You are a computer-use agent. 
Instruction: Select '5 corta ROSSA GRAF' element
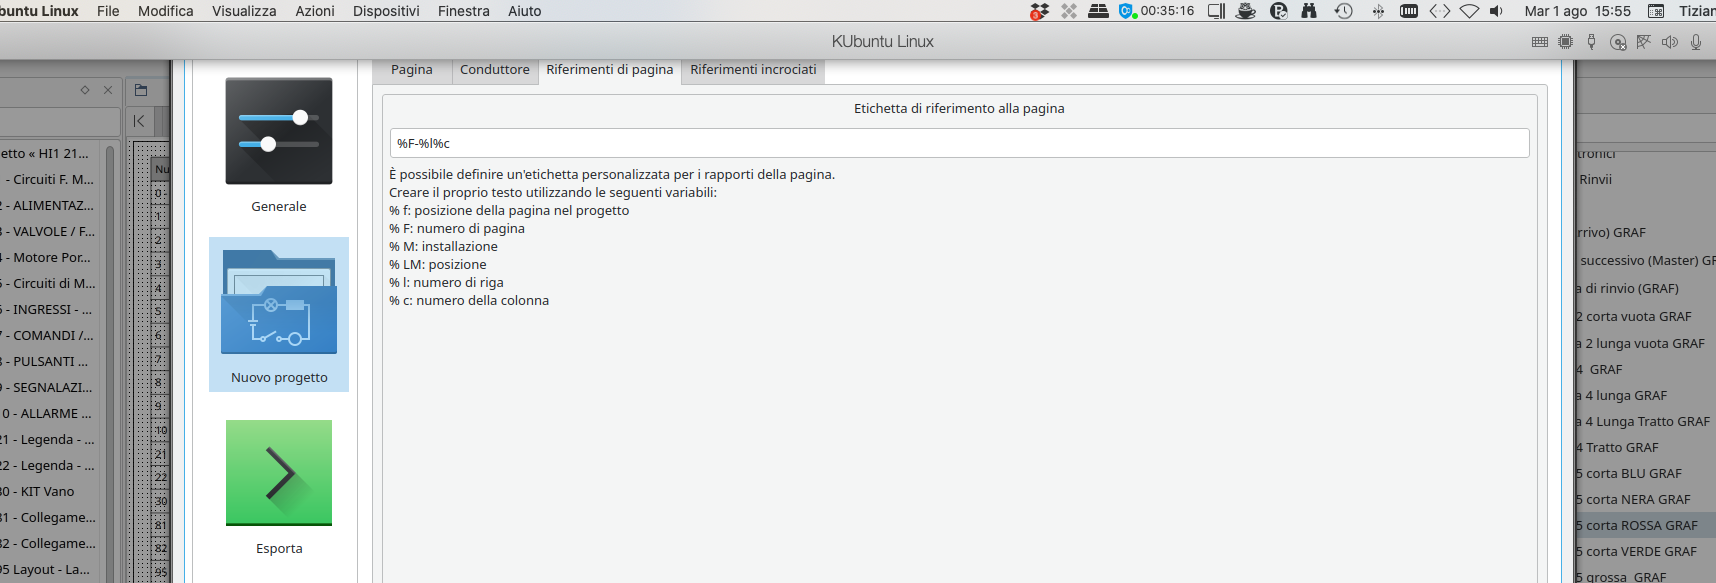click(1637, 525)
